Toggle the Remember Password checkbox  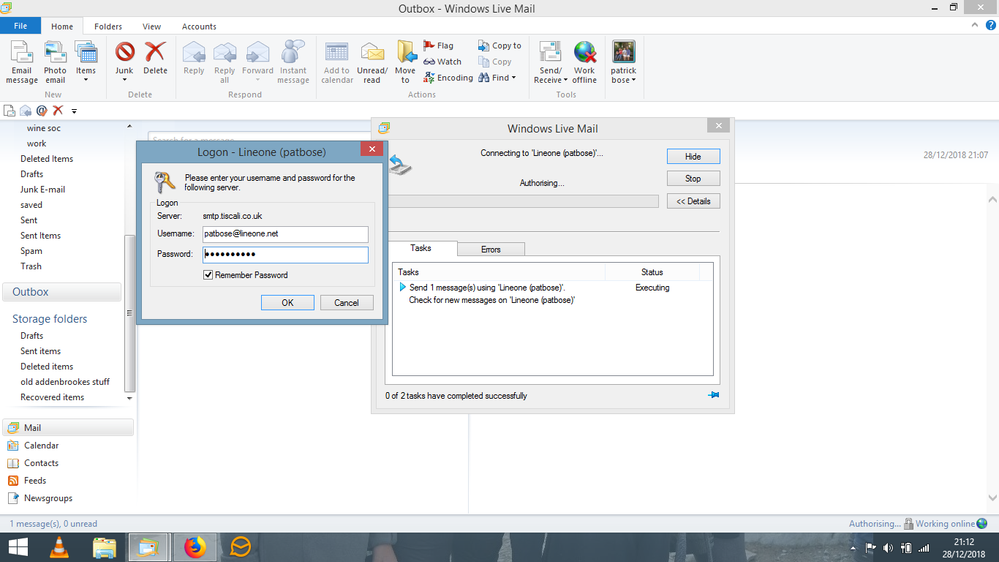(208, 275)
